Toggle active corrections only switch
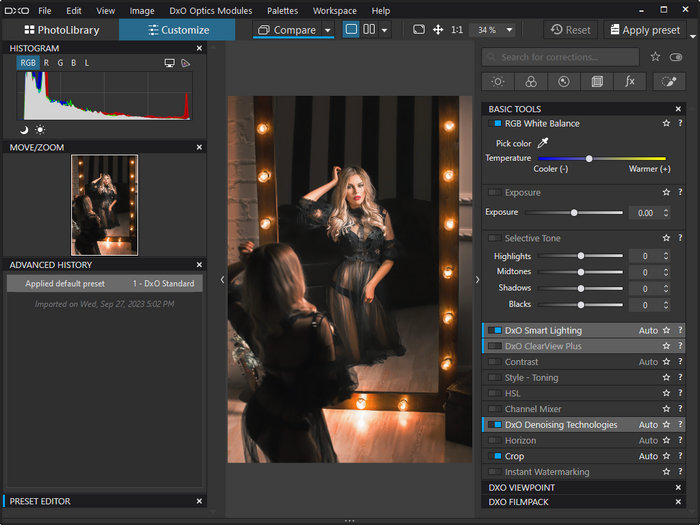This screenshot has height=525, width=700. click(x=675, y=57)
